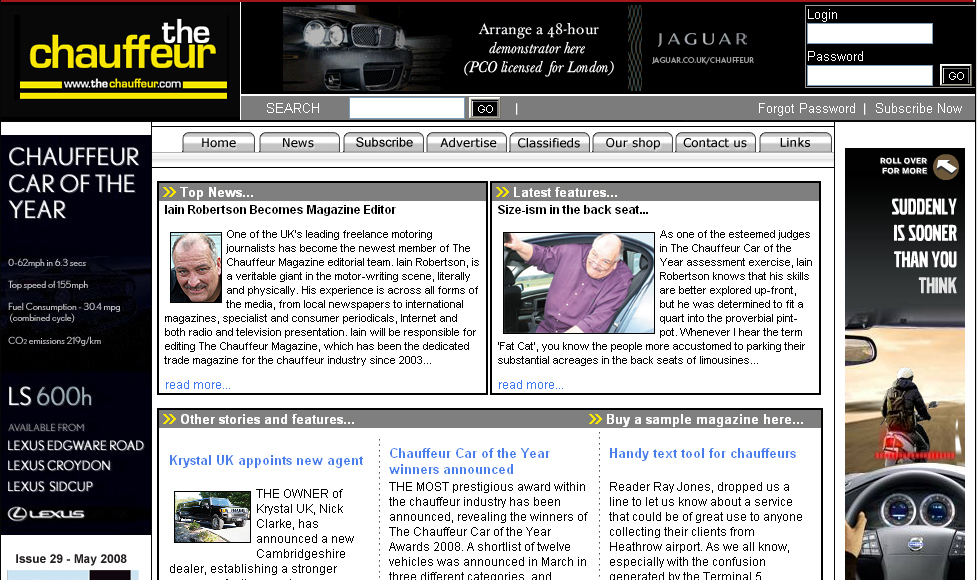Focus the Login input field

(x=869, y=34)
